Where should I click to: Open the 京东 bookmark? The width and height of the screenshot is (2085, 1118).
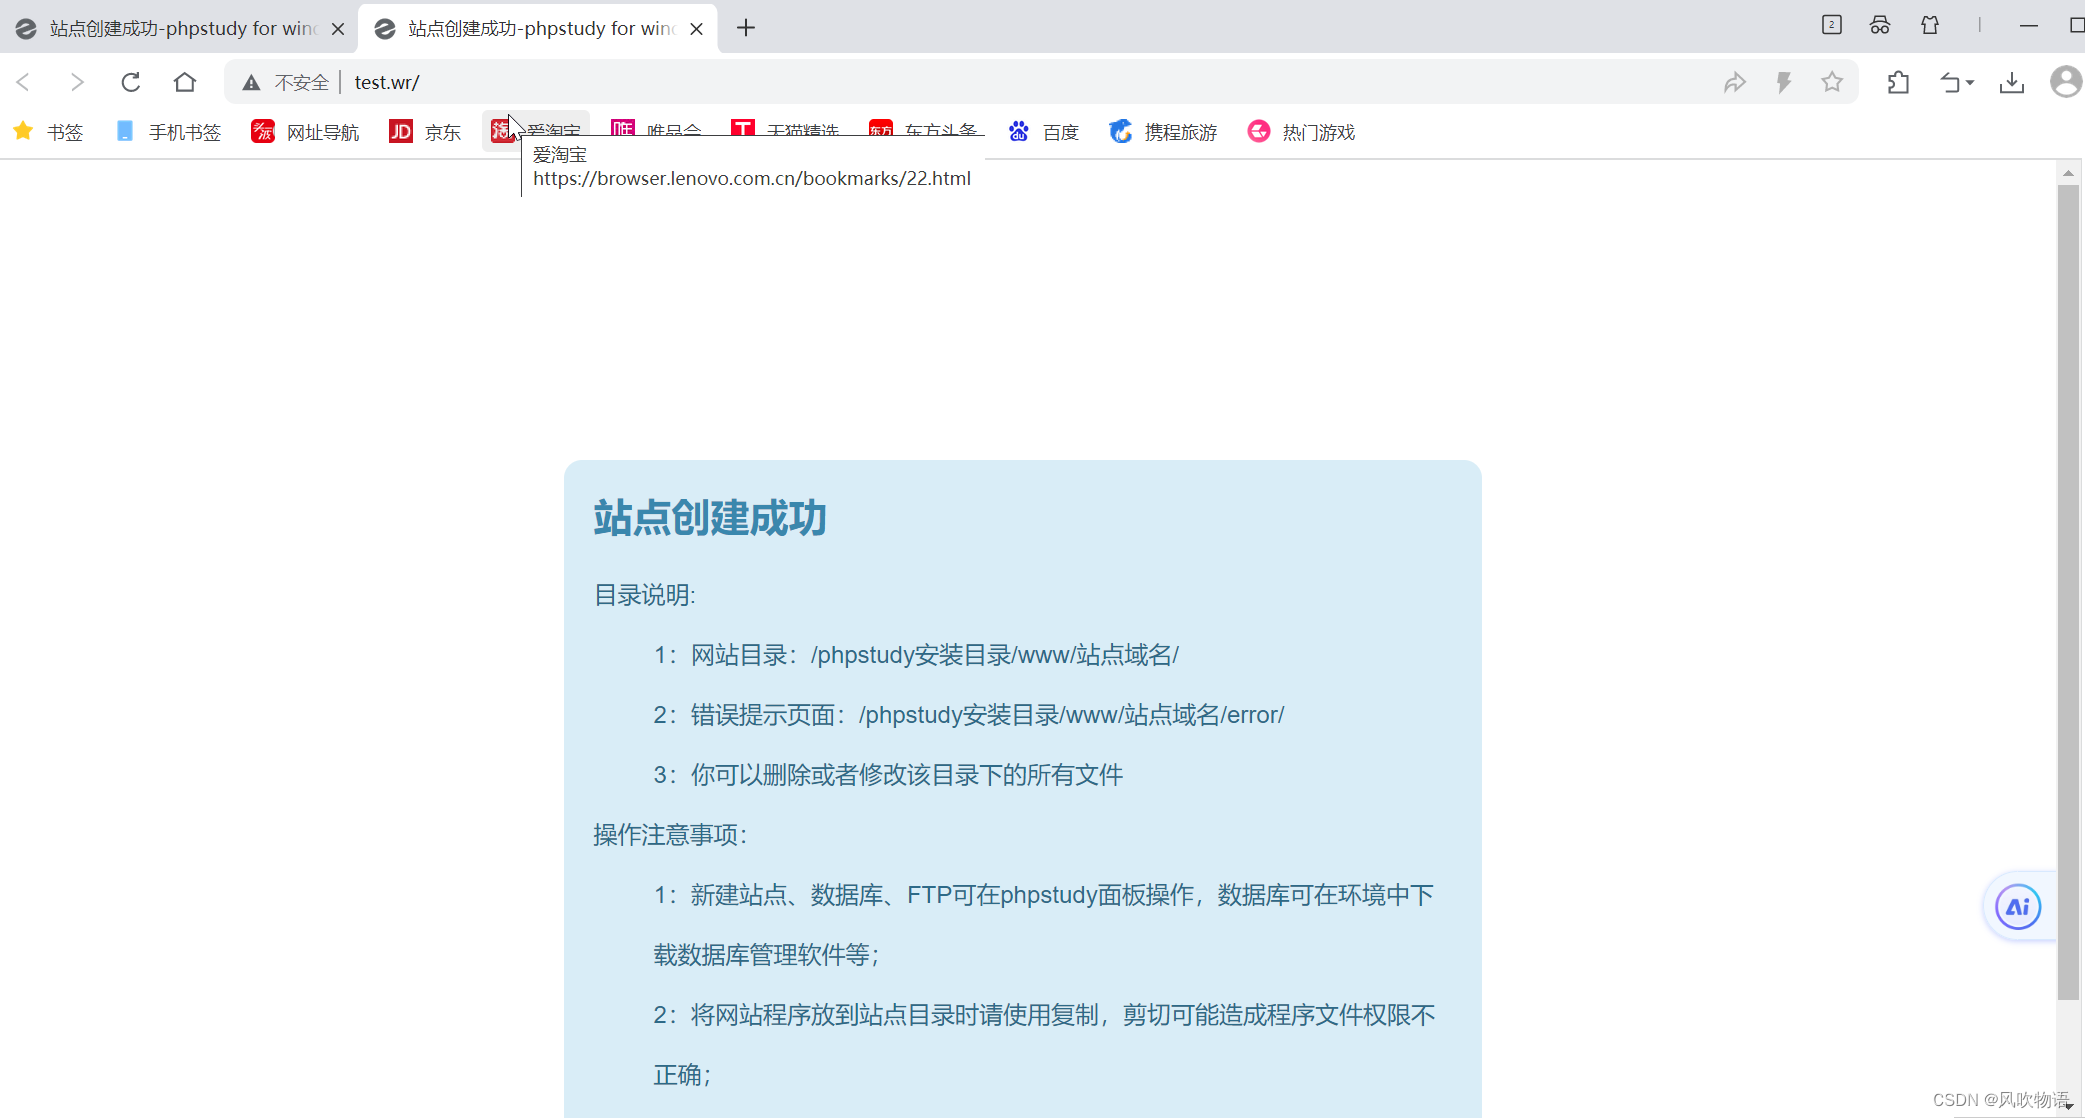point(426,132)
